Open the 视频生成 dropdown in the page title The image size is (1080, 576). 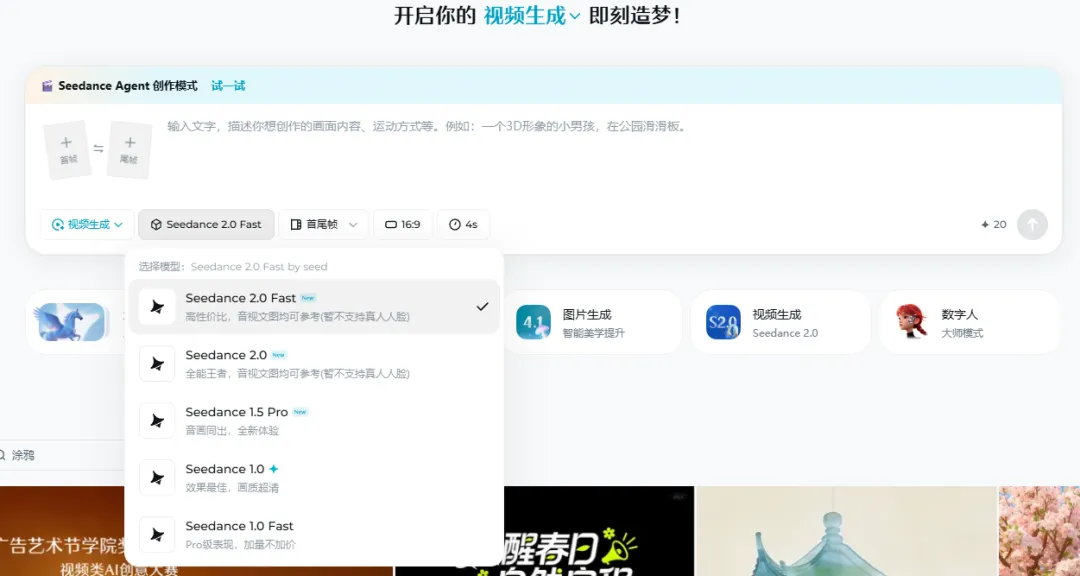coord(531,16)
